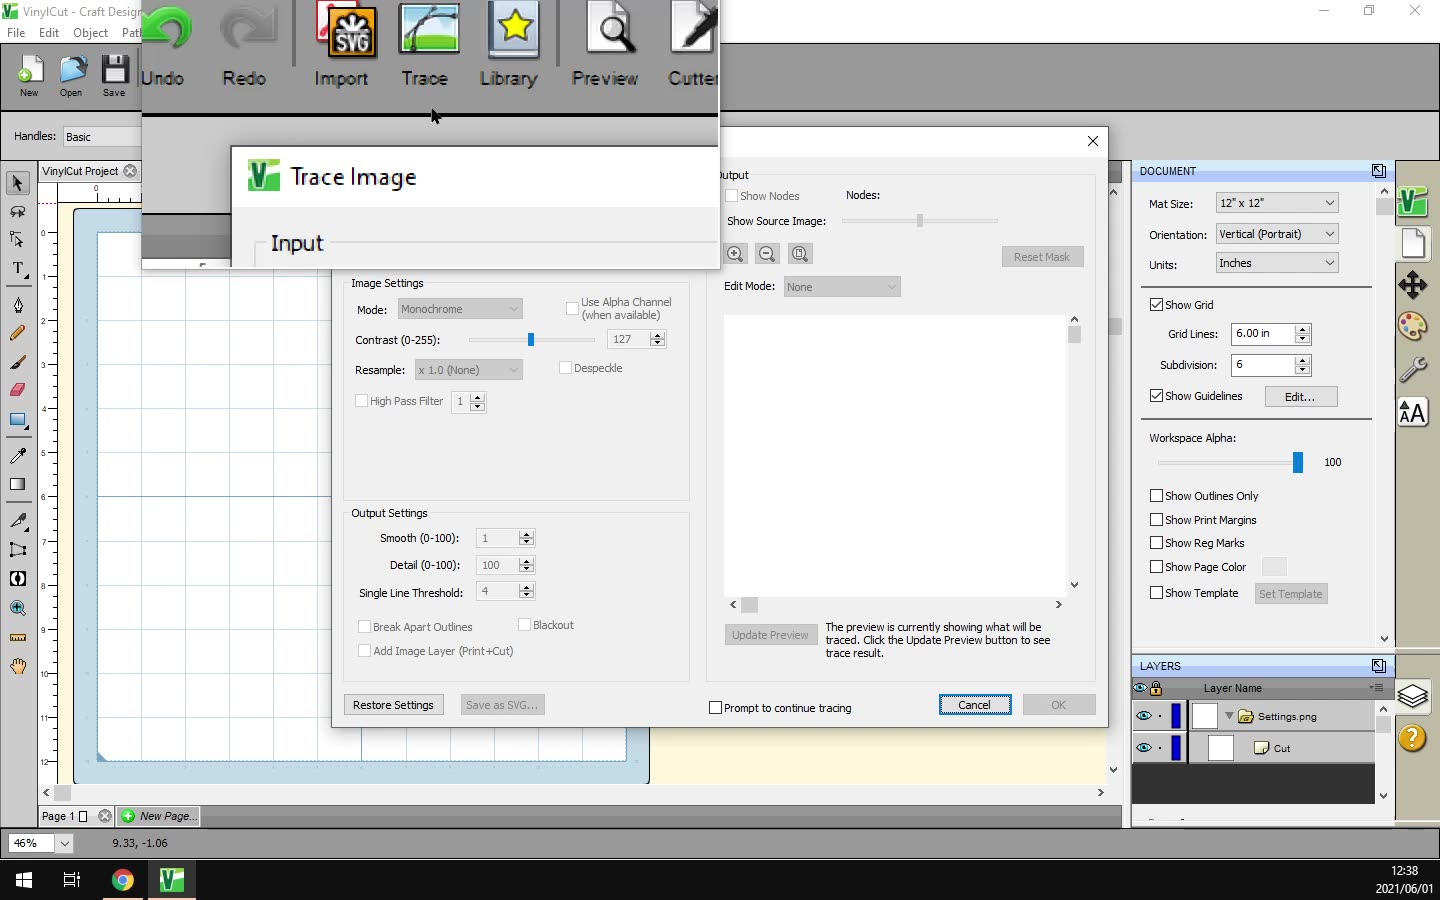Click the Workspace Alpha slider handle
The width and height of the screenshot is (1440, 900).
tap(1297, 462)
